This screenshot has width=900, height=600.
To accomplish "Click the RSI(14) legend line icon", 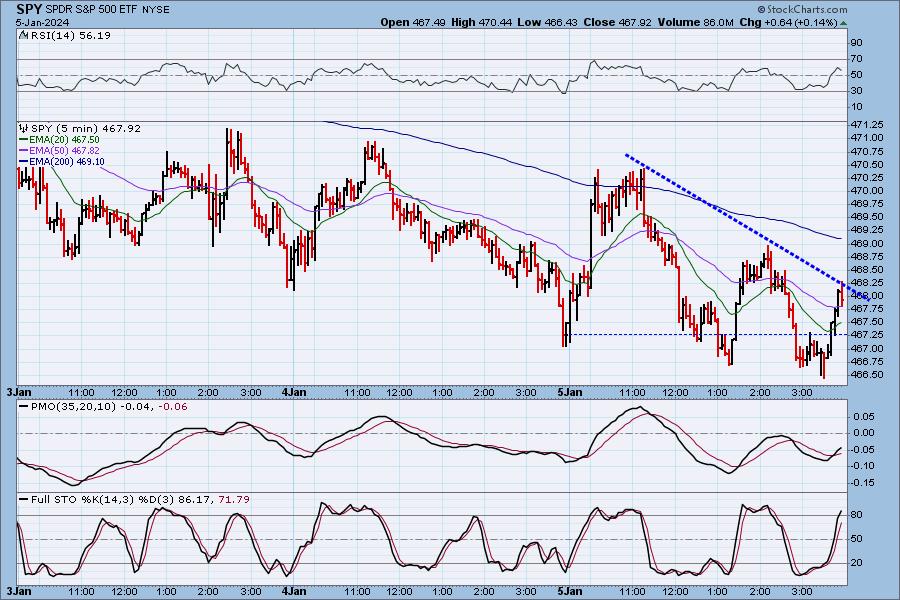I will [x=23, y=35].
